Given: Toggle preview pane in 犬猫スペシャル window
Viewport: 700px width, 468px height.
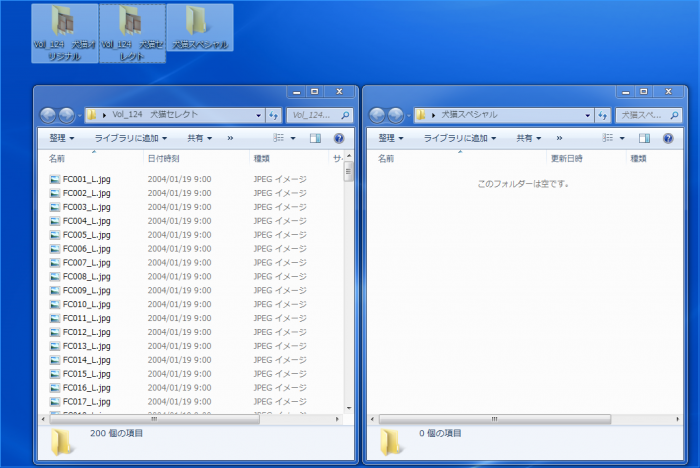Looking at the screenshot, I should pyautogui.click(x=644, y=138).
